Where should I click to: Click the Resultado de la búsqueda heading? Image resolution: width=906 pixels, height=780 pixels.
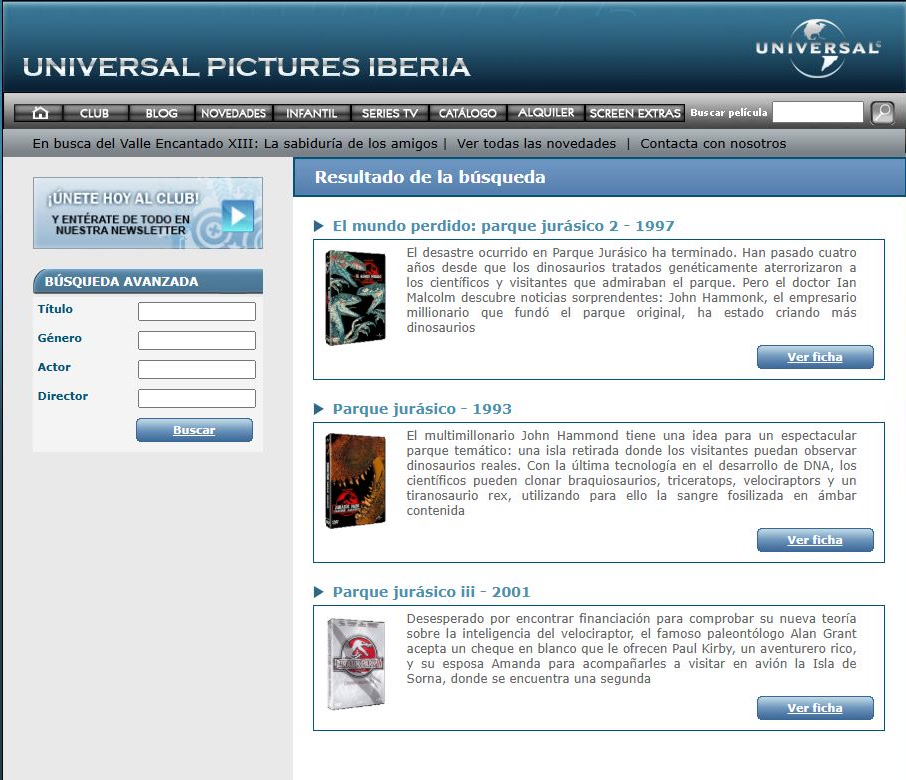[430, 177]
